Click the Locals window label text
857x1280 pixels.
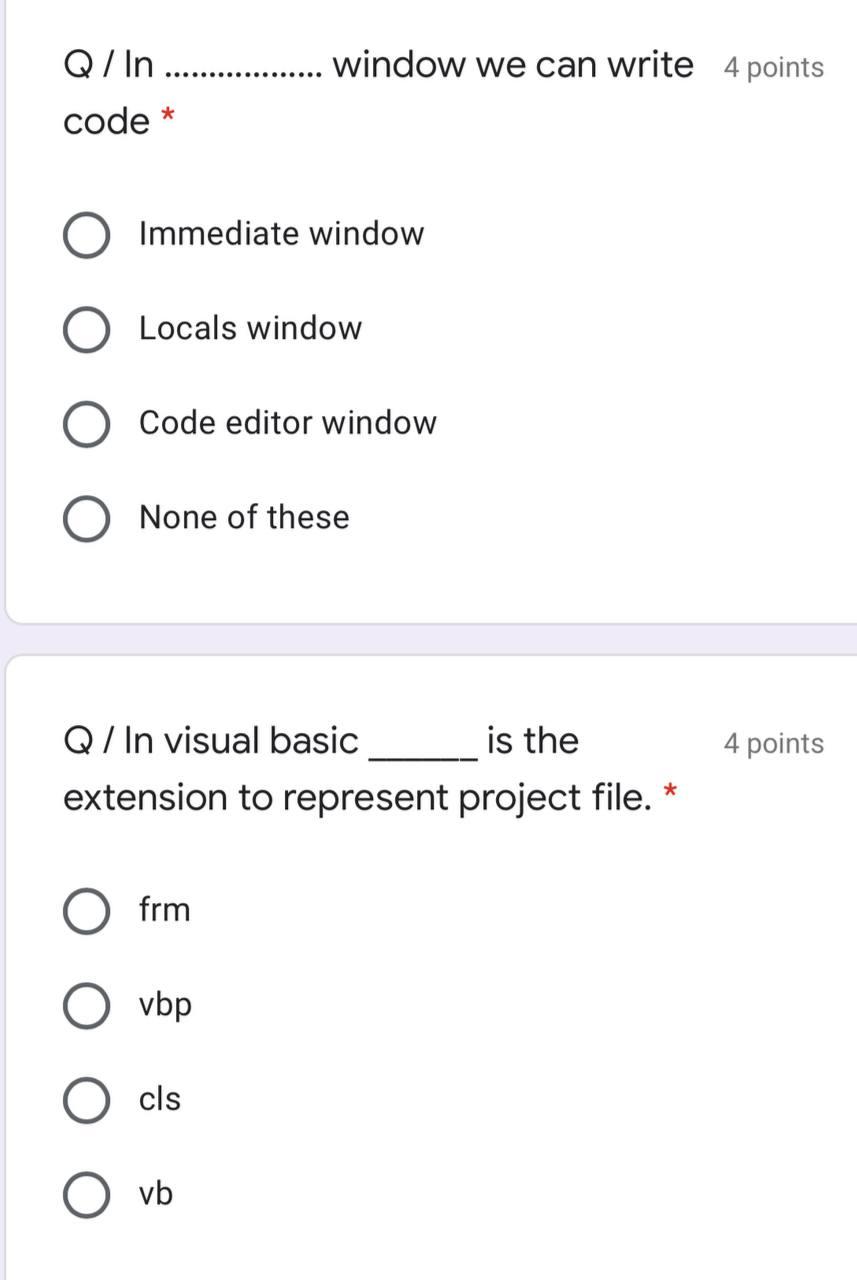251,327
